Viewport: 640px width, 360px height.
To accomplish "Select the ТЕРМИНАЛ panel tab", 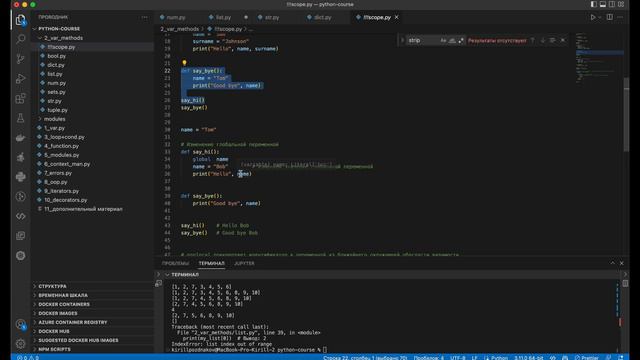I will (211, 263).
